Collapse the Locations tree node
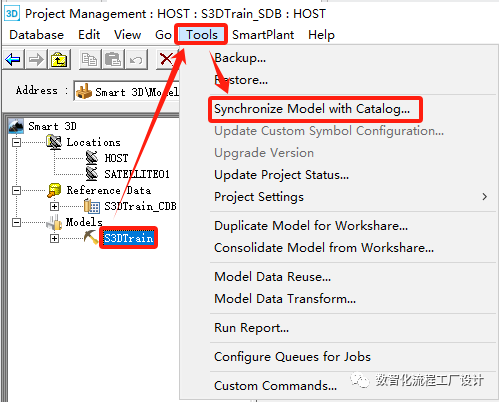 click(x=16, y=142)
